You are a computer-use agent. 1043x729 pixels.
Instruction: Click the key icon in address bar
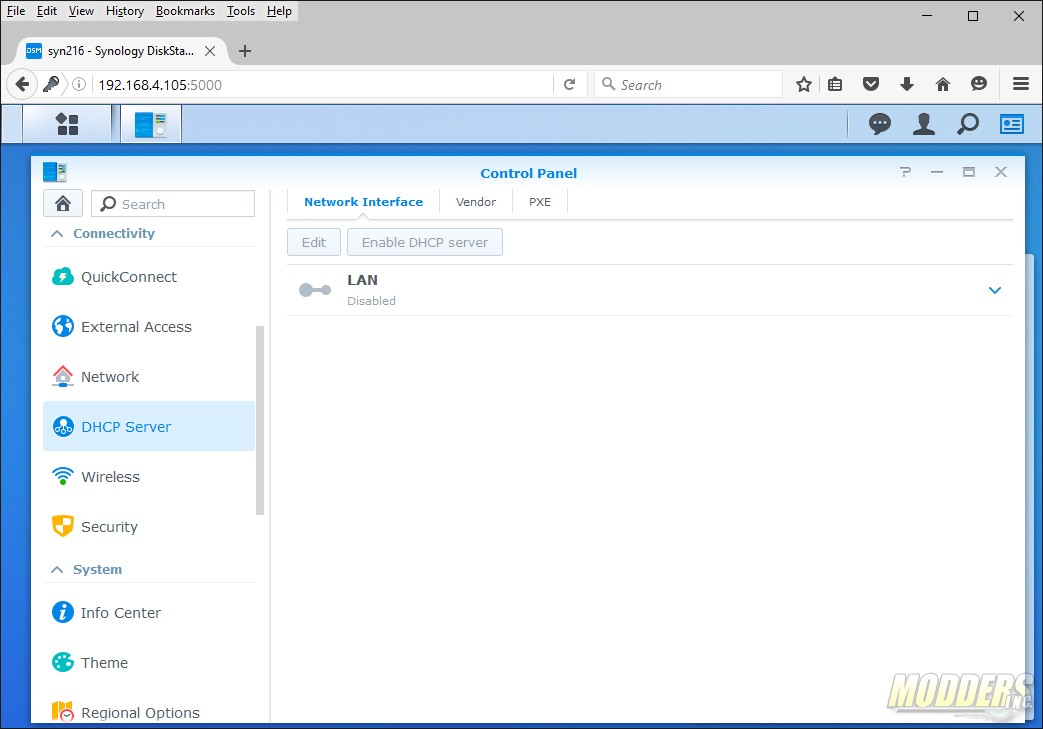[x=51, y=84]
